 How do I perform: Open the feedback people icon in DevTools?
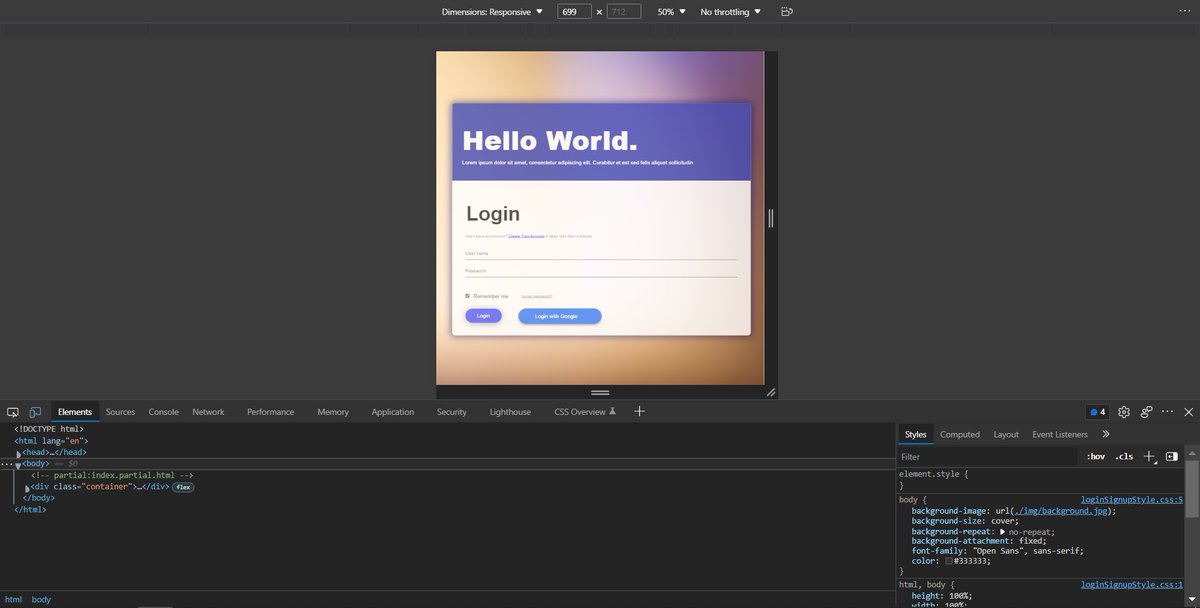[x=1147, y=412]
